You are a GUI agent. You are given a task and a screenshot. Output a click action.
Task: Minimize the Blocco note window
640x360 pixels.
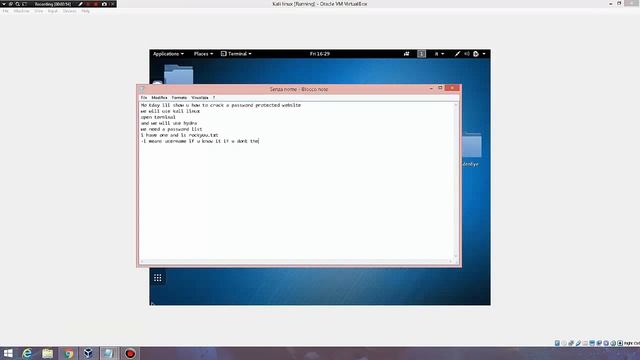pos(431,89)
